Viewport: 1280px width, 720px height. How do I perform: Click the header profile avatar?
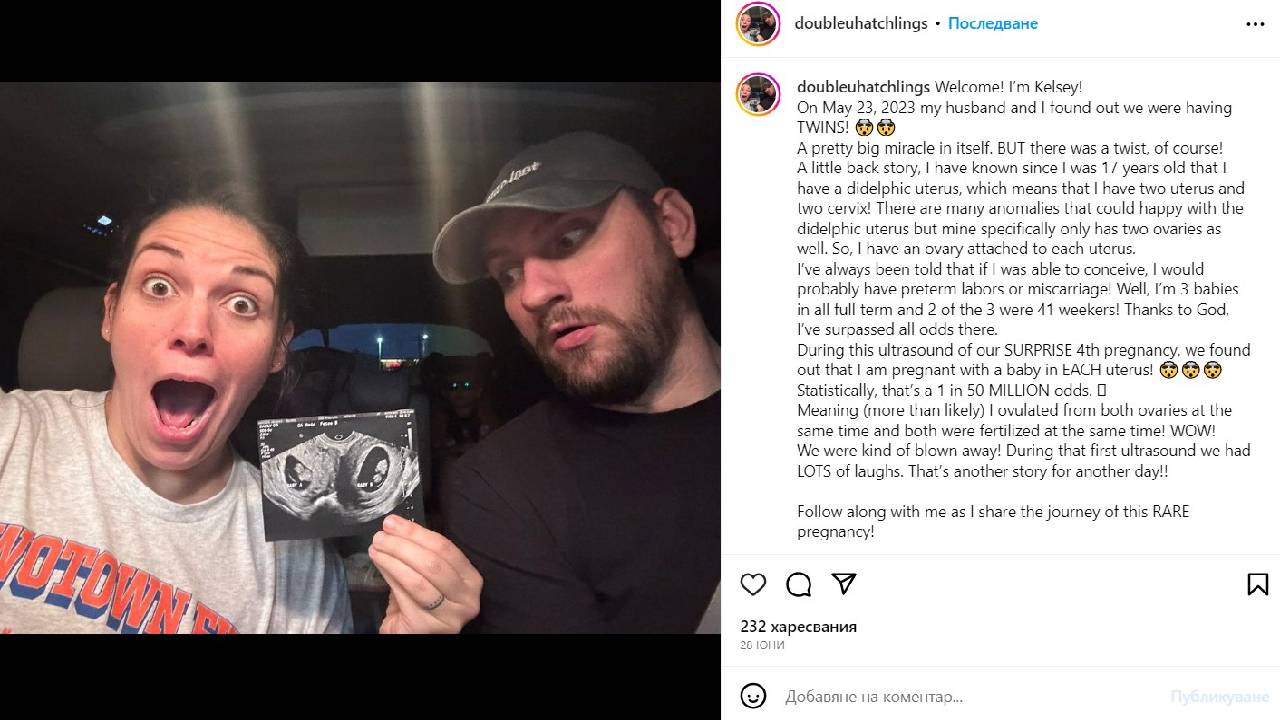click(758, 24)
